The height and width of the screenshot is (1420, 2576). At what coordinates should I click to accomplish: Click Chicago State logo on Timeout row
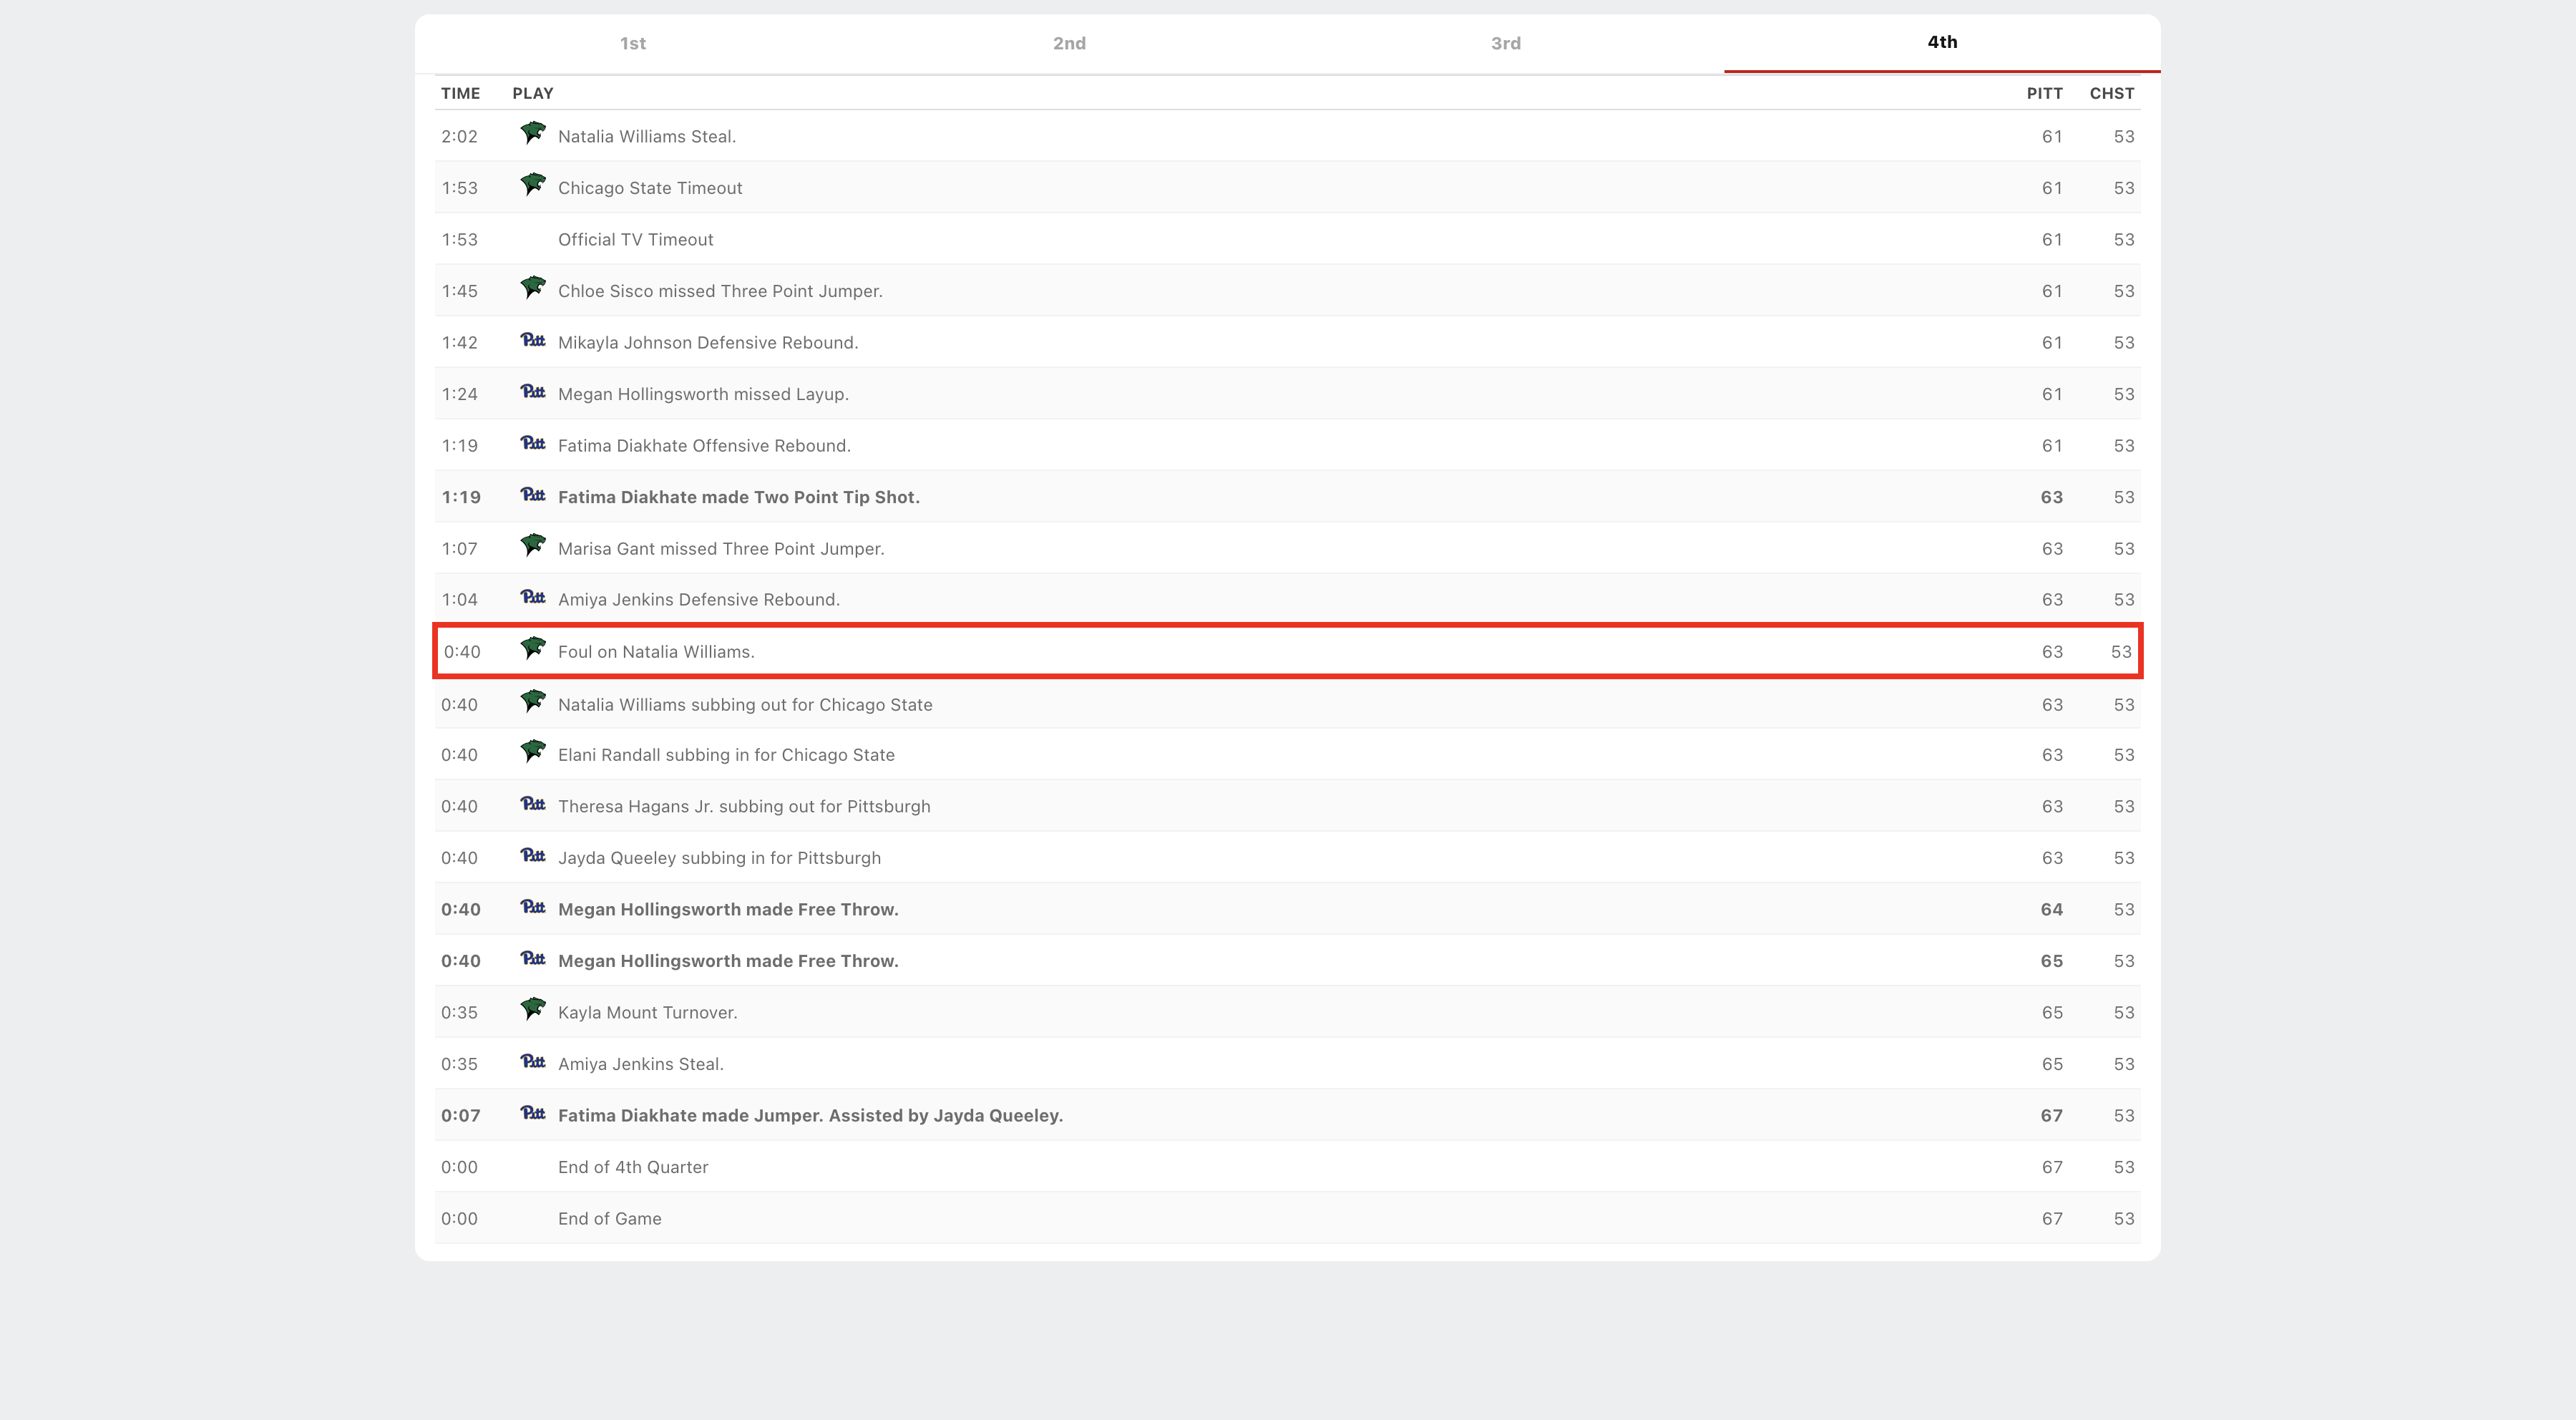pos(533,185)
